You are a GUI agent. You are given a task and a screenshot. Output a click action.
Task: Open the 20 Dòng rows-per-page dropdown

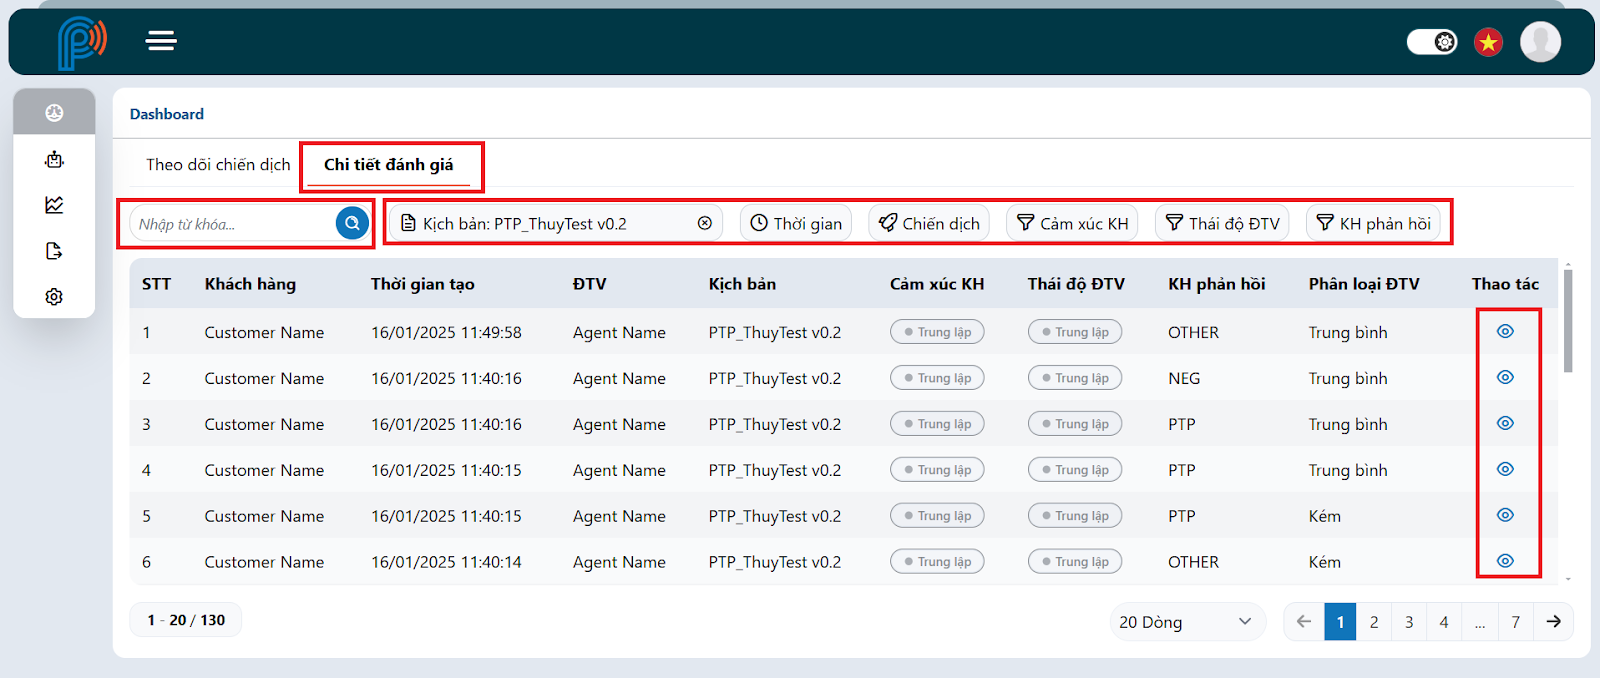pyautogui.click(x=1187, y=622)
